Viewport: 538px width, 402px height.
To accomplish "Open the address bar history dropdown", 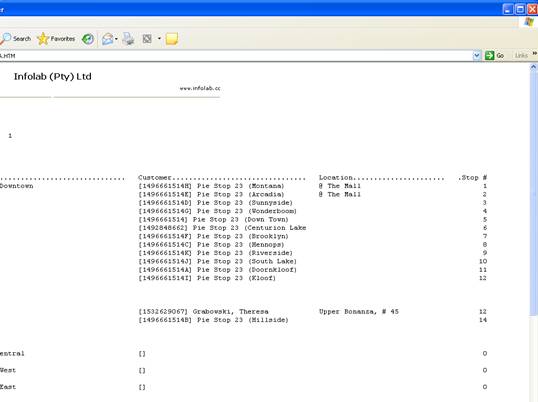I will pos(477,55).
